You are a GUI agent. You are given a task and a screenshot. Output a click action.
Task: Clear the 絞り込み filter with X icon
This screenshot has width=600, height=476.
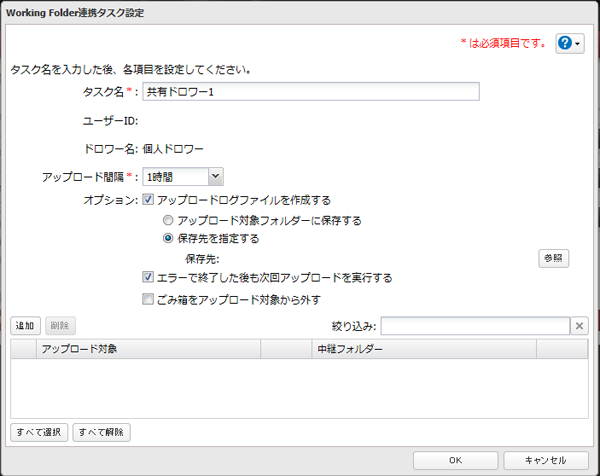click(x=579, y=326)
